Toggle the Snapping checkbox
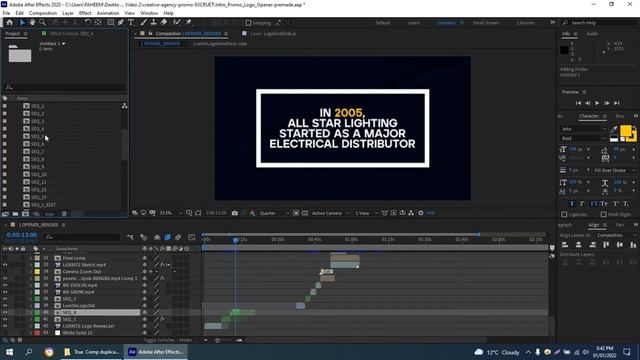This screenshot has height=360, width=640. point(248,23)
